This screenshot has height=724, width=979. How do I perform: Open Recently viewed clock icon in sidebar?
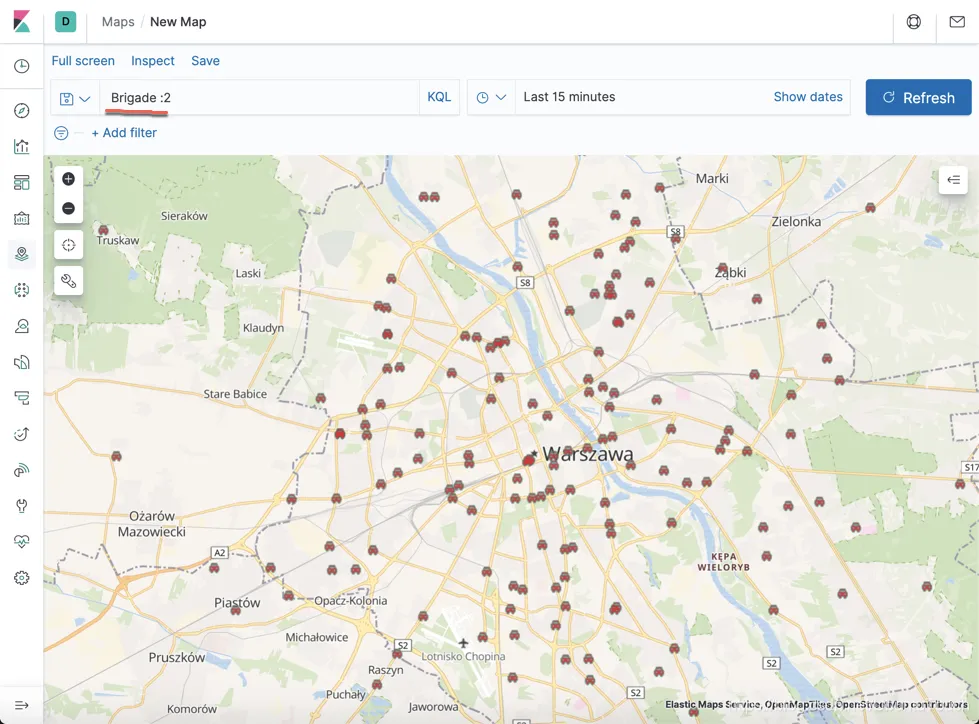pyautogui.click(x=21, y=66)
